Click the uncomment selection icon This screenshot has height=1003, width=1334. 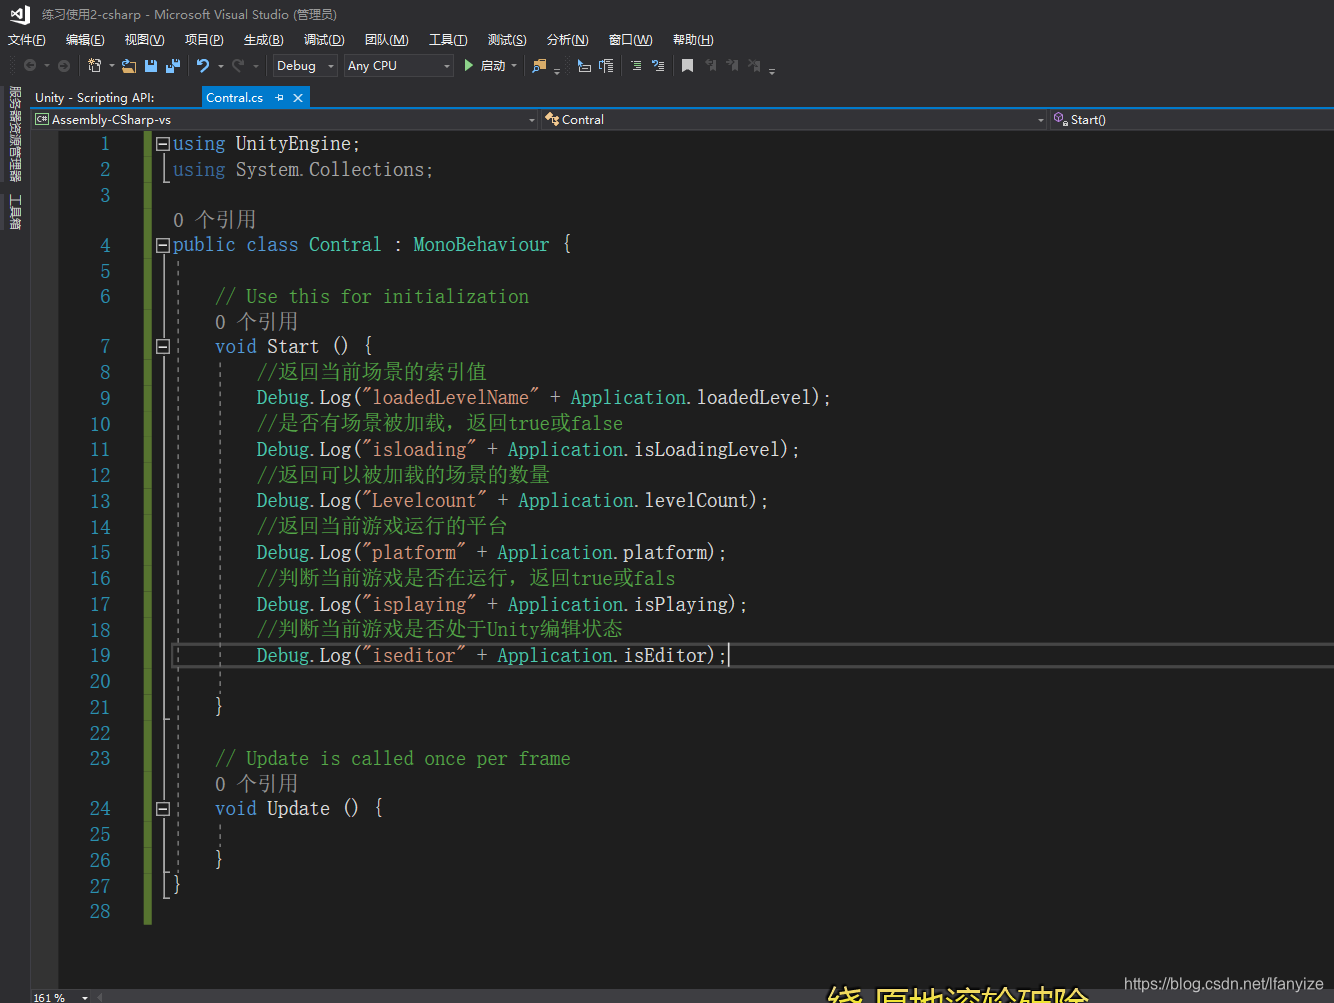(606, 66)
